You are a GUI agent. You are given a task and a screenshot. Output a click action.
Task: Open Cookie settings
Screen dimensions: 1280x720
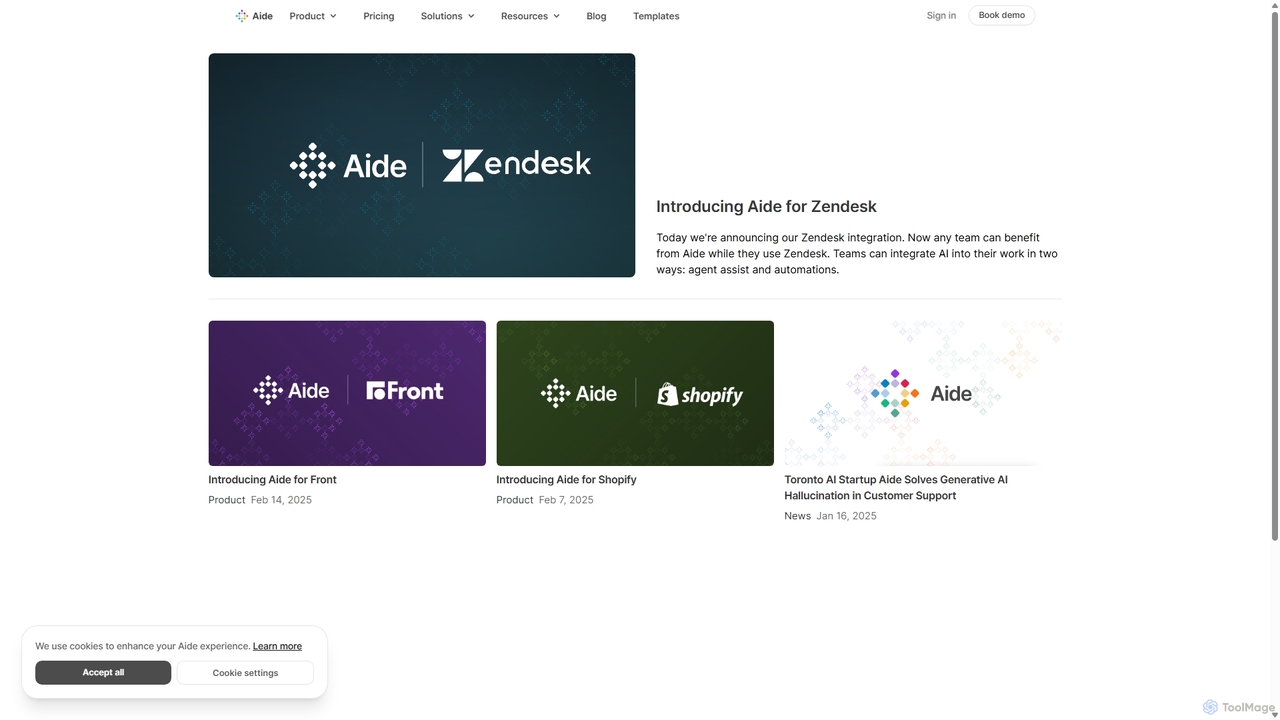(x=245, y=673)
